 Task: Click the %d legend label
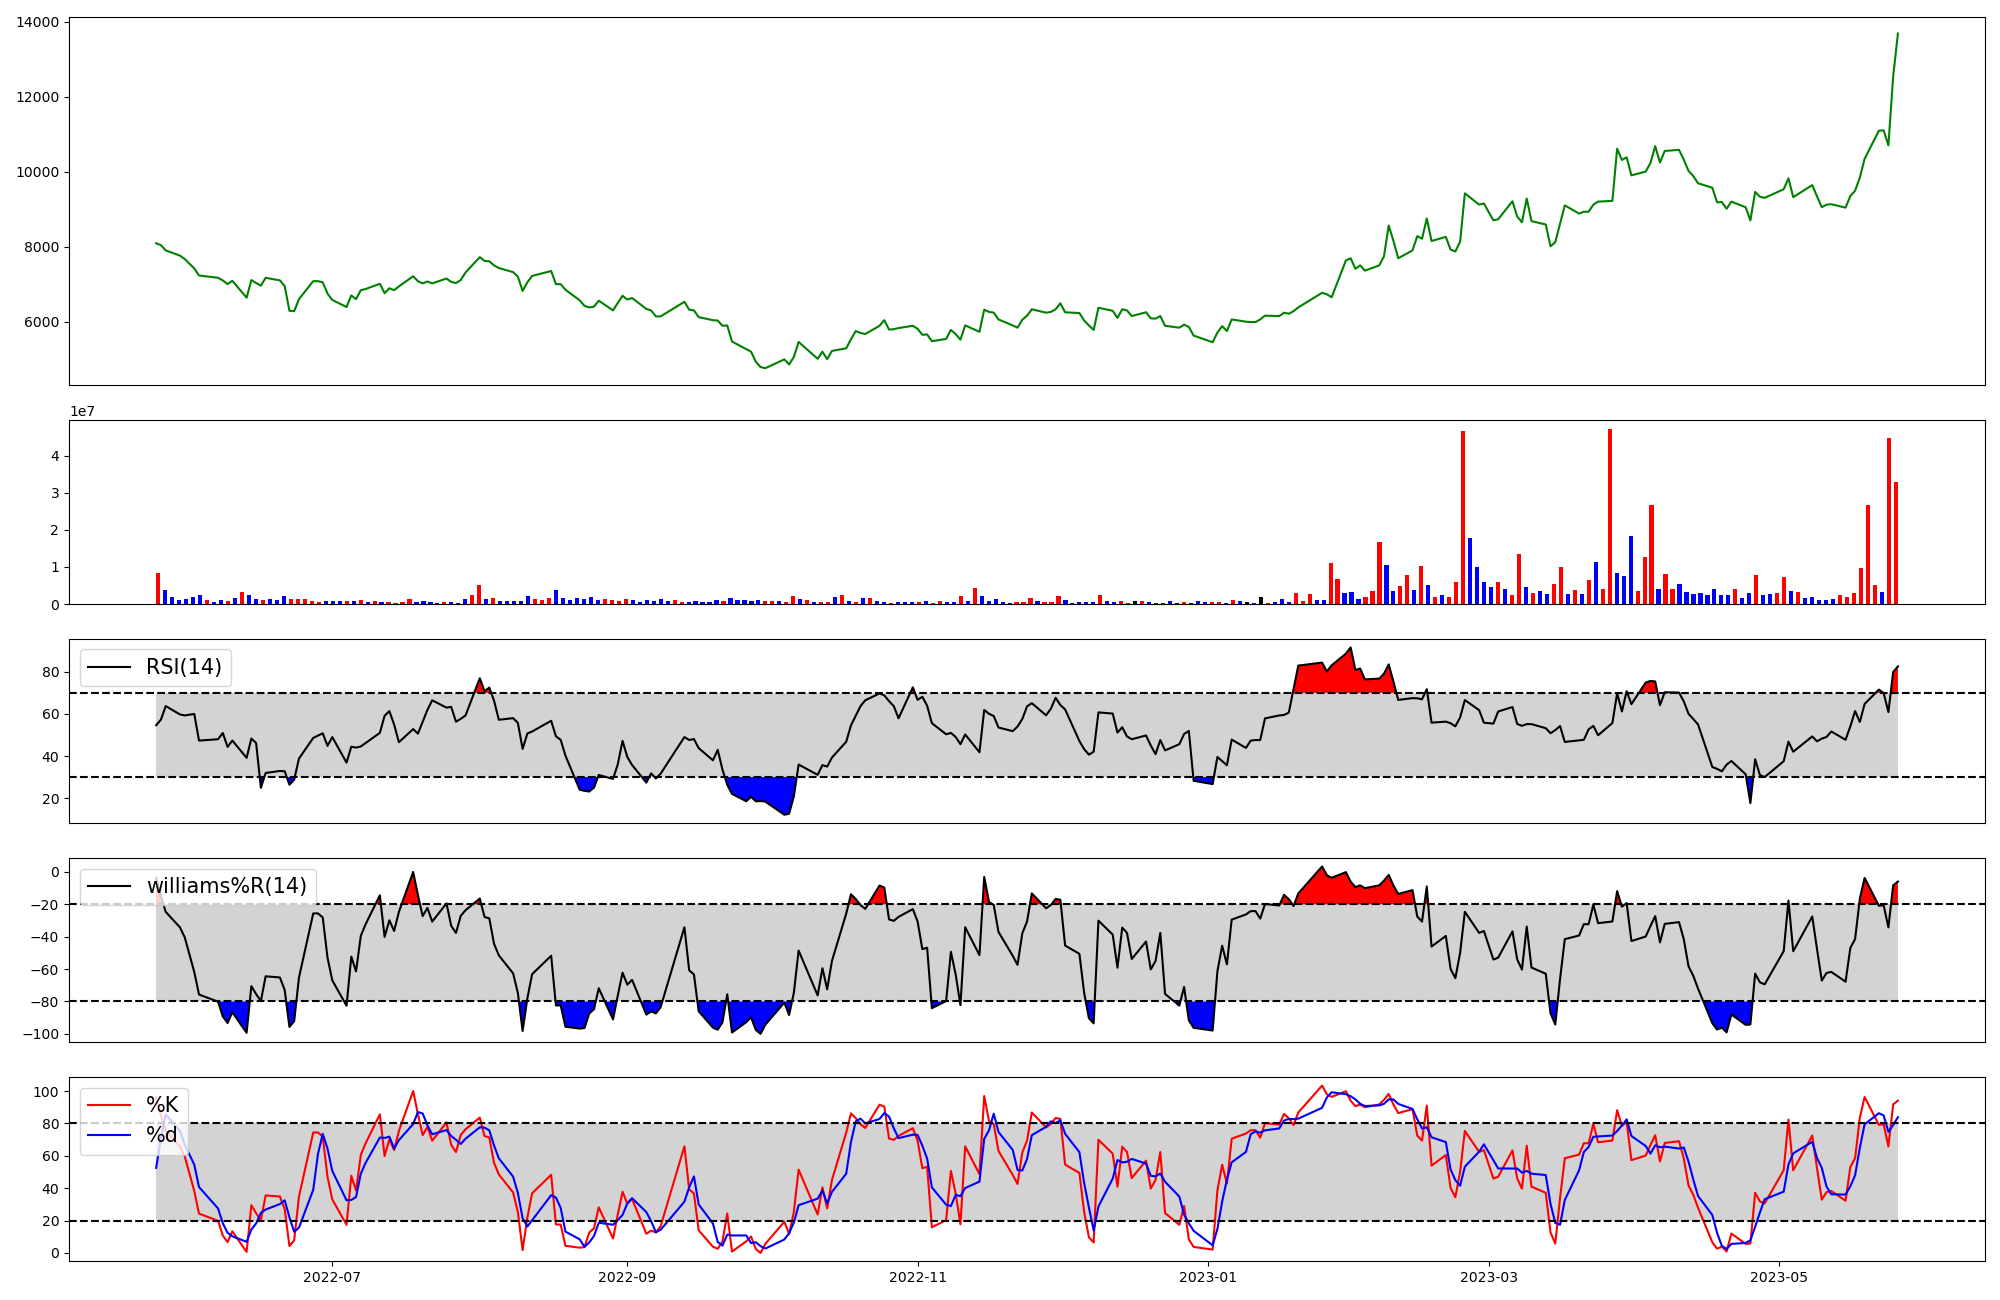pos(162,1135)
